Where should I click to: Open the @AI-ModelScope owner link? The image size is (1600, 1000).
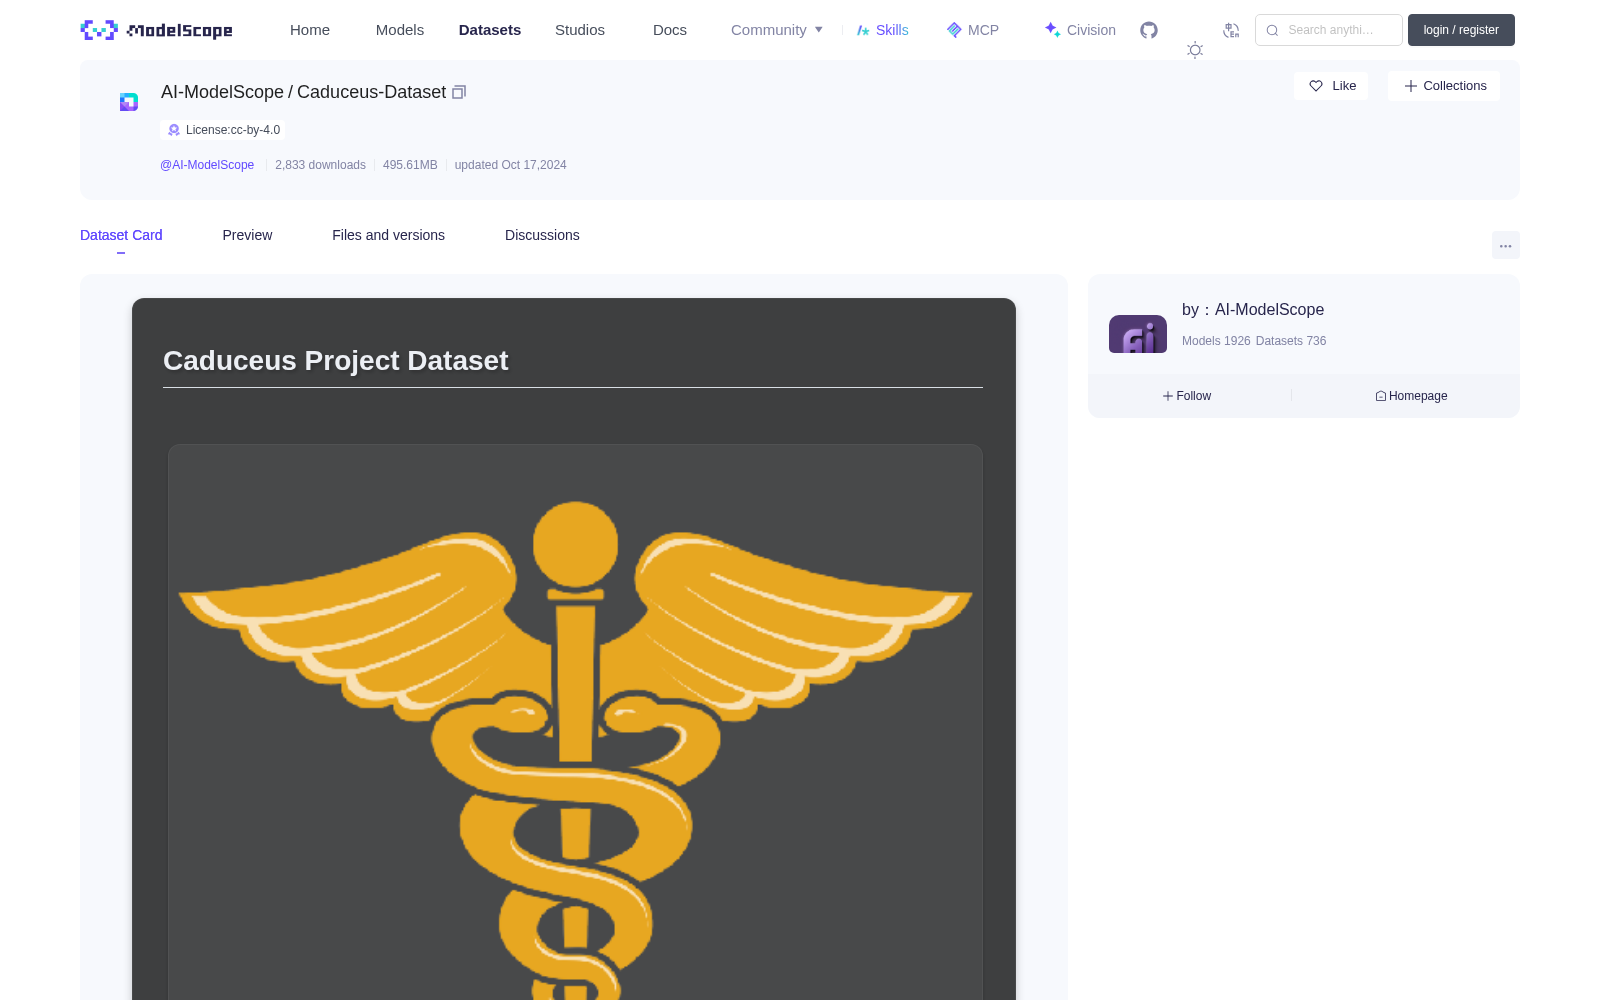[x=207, y=165]
